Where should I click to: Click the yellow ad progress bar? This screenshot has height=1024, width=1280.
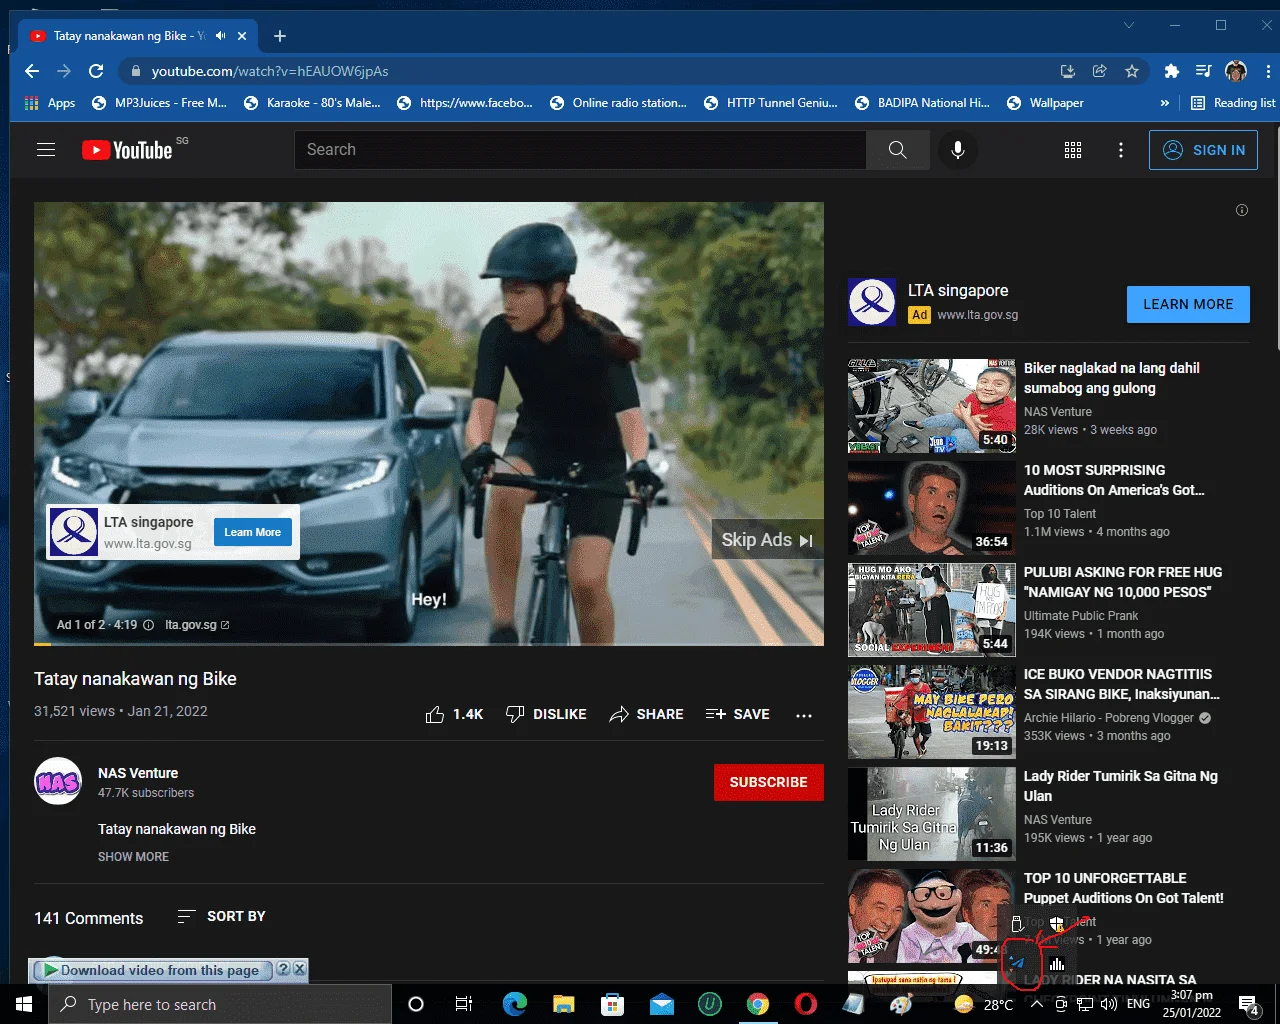(42, 644)
